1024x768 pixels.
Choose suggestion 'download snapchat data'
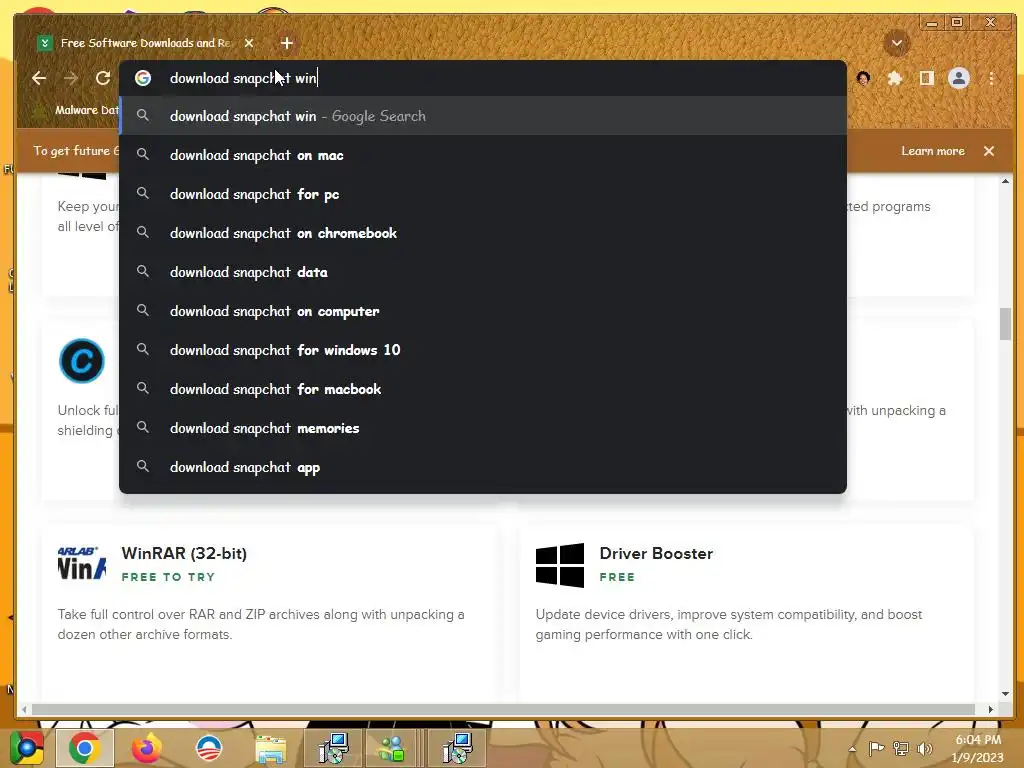[483, 272]
